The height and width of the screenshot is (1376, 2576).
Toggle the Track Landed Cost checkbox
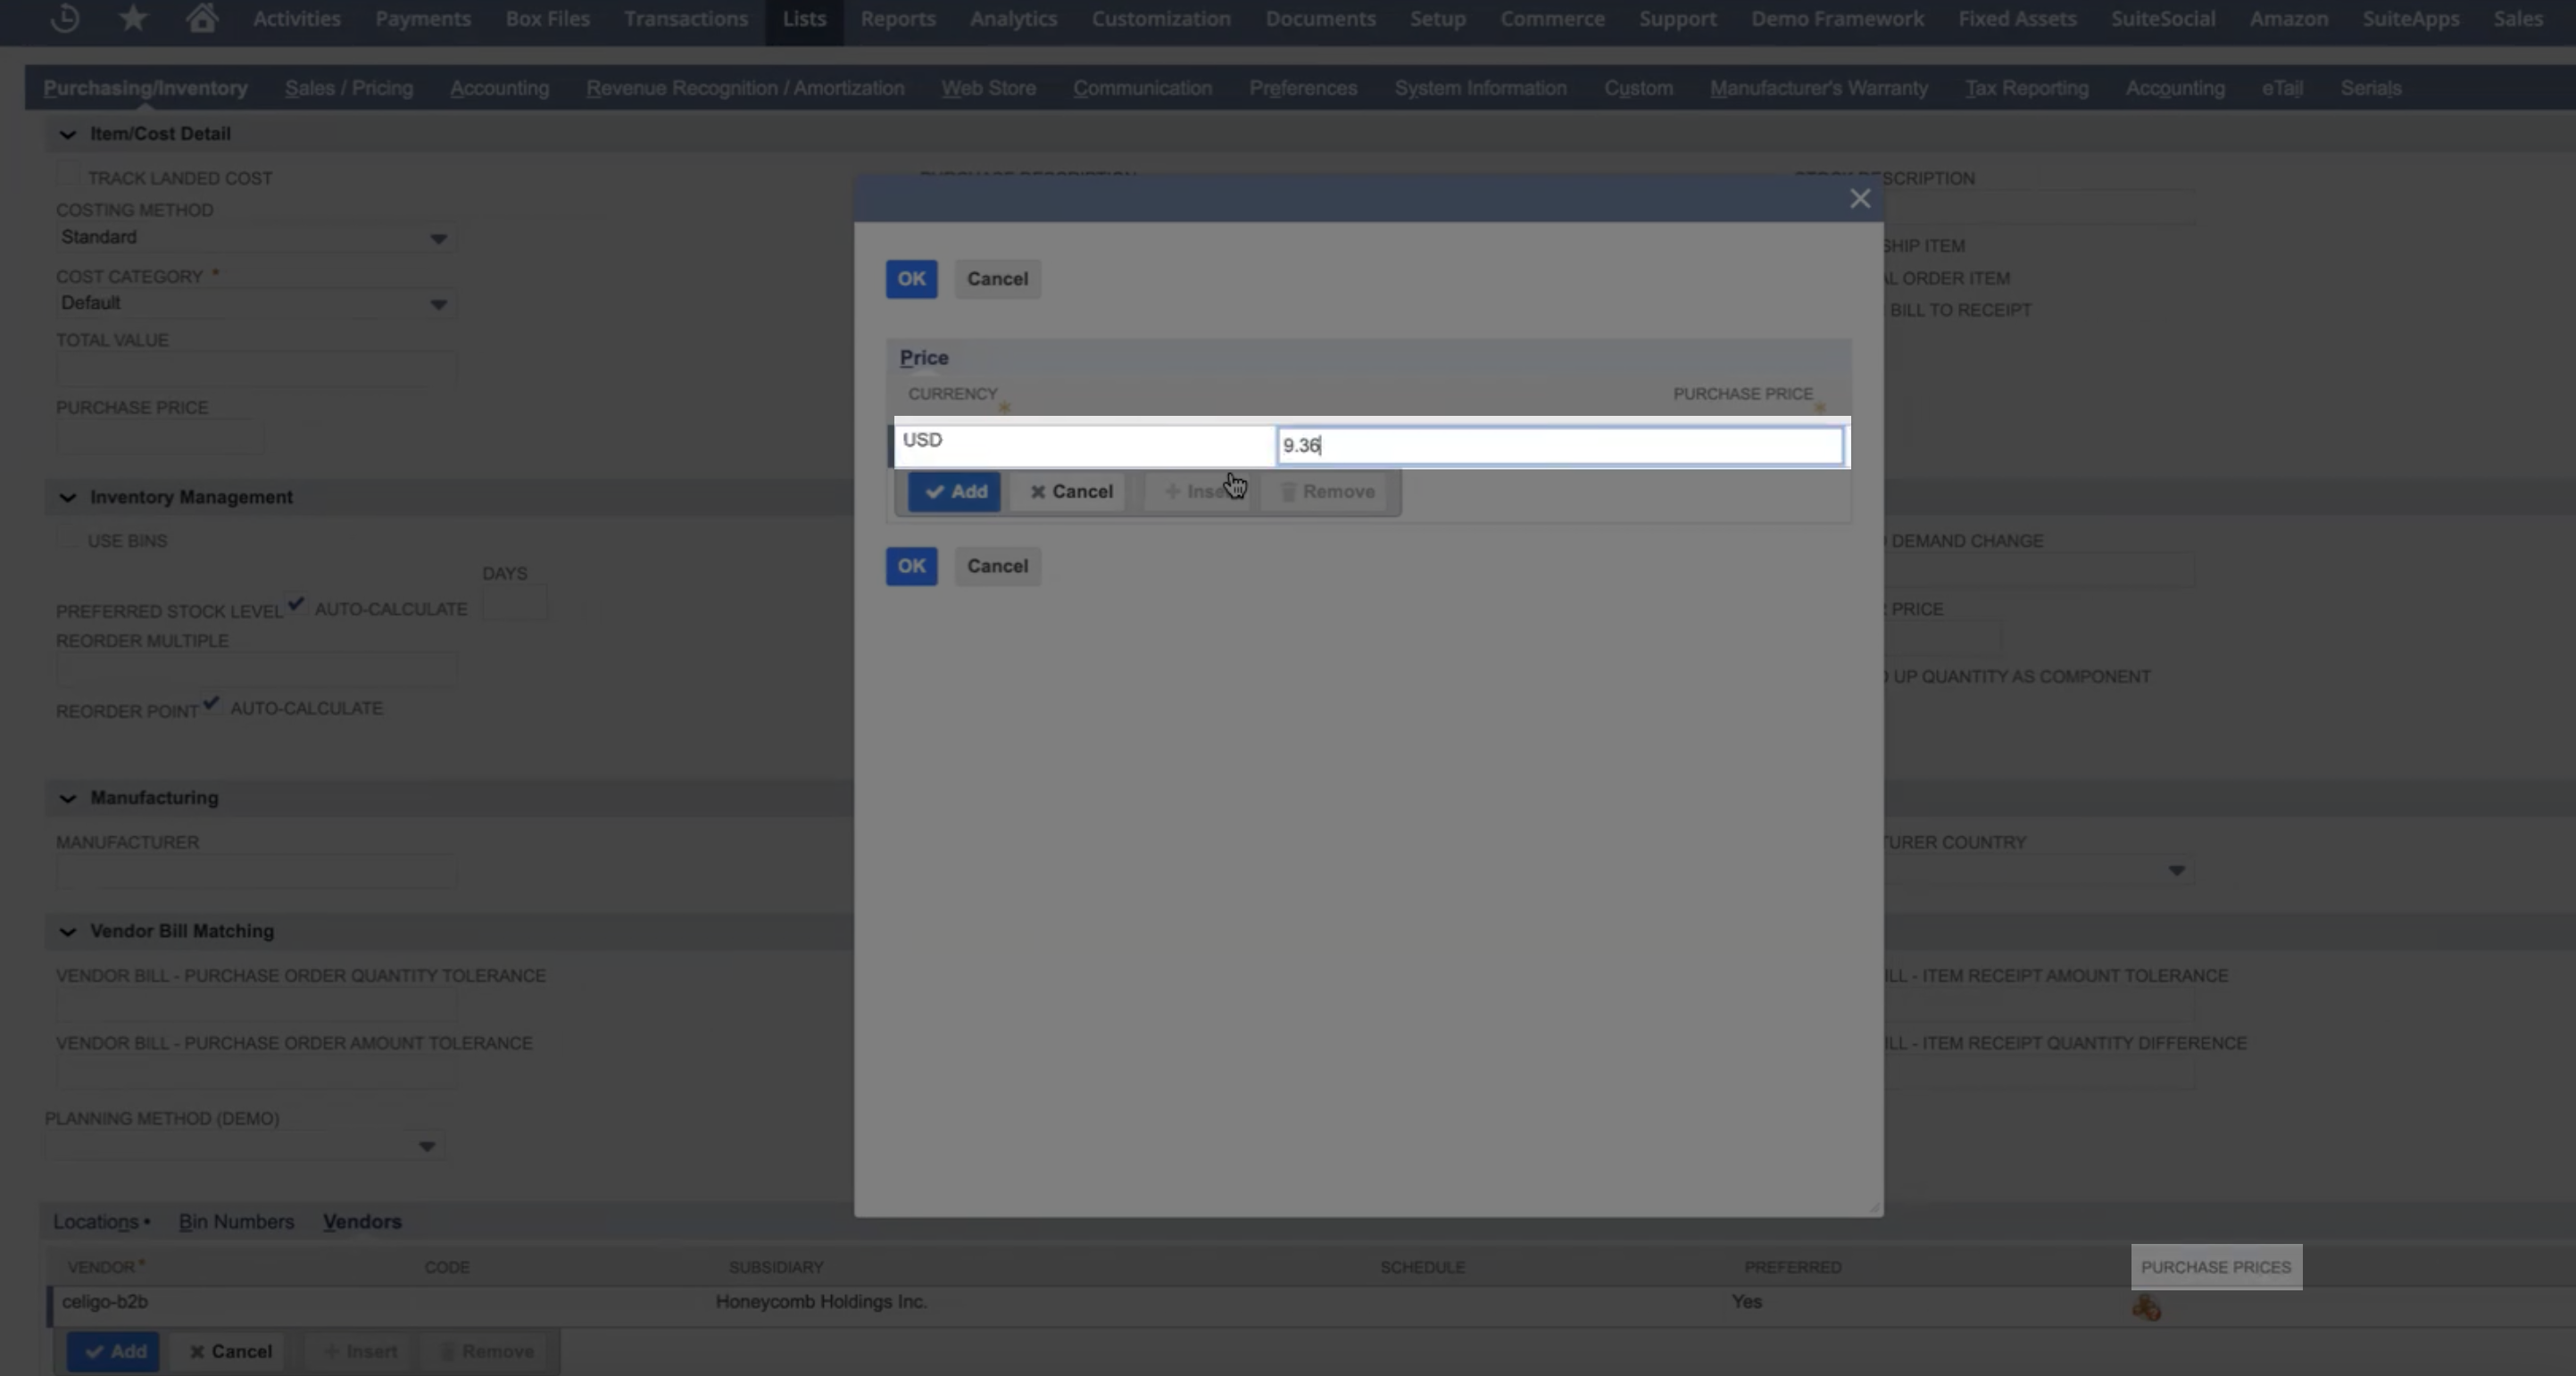tap(67, 176)
